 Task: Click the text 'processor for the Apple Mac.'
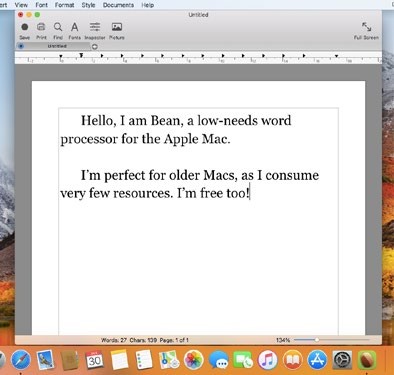click(145, 139)
